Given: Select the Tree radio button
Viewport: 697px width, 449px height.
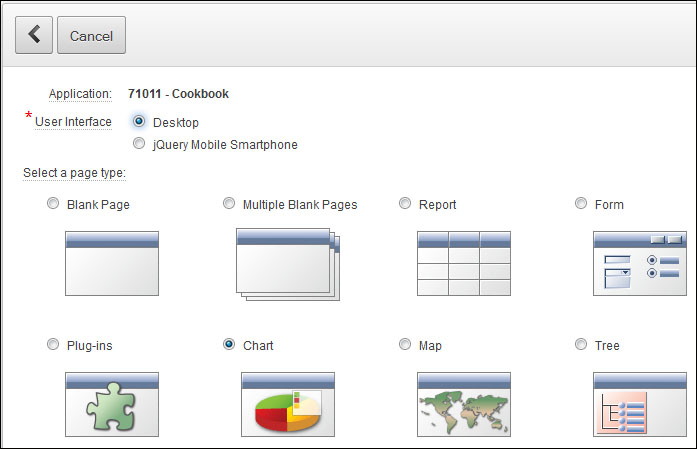Looking at the screenshot, I should (x=581, y=344).
